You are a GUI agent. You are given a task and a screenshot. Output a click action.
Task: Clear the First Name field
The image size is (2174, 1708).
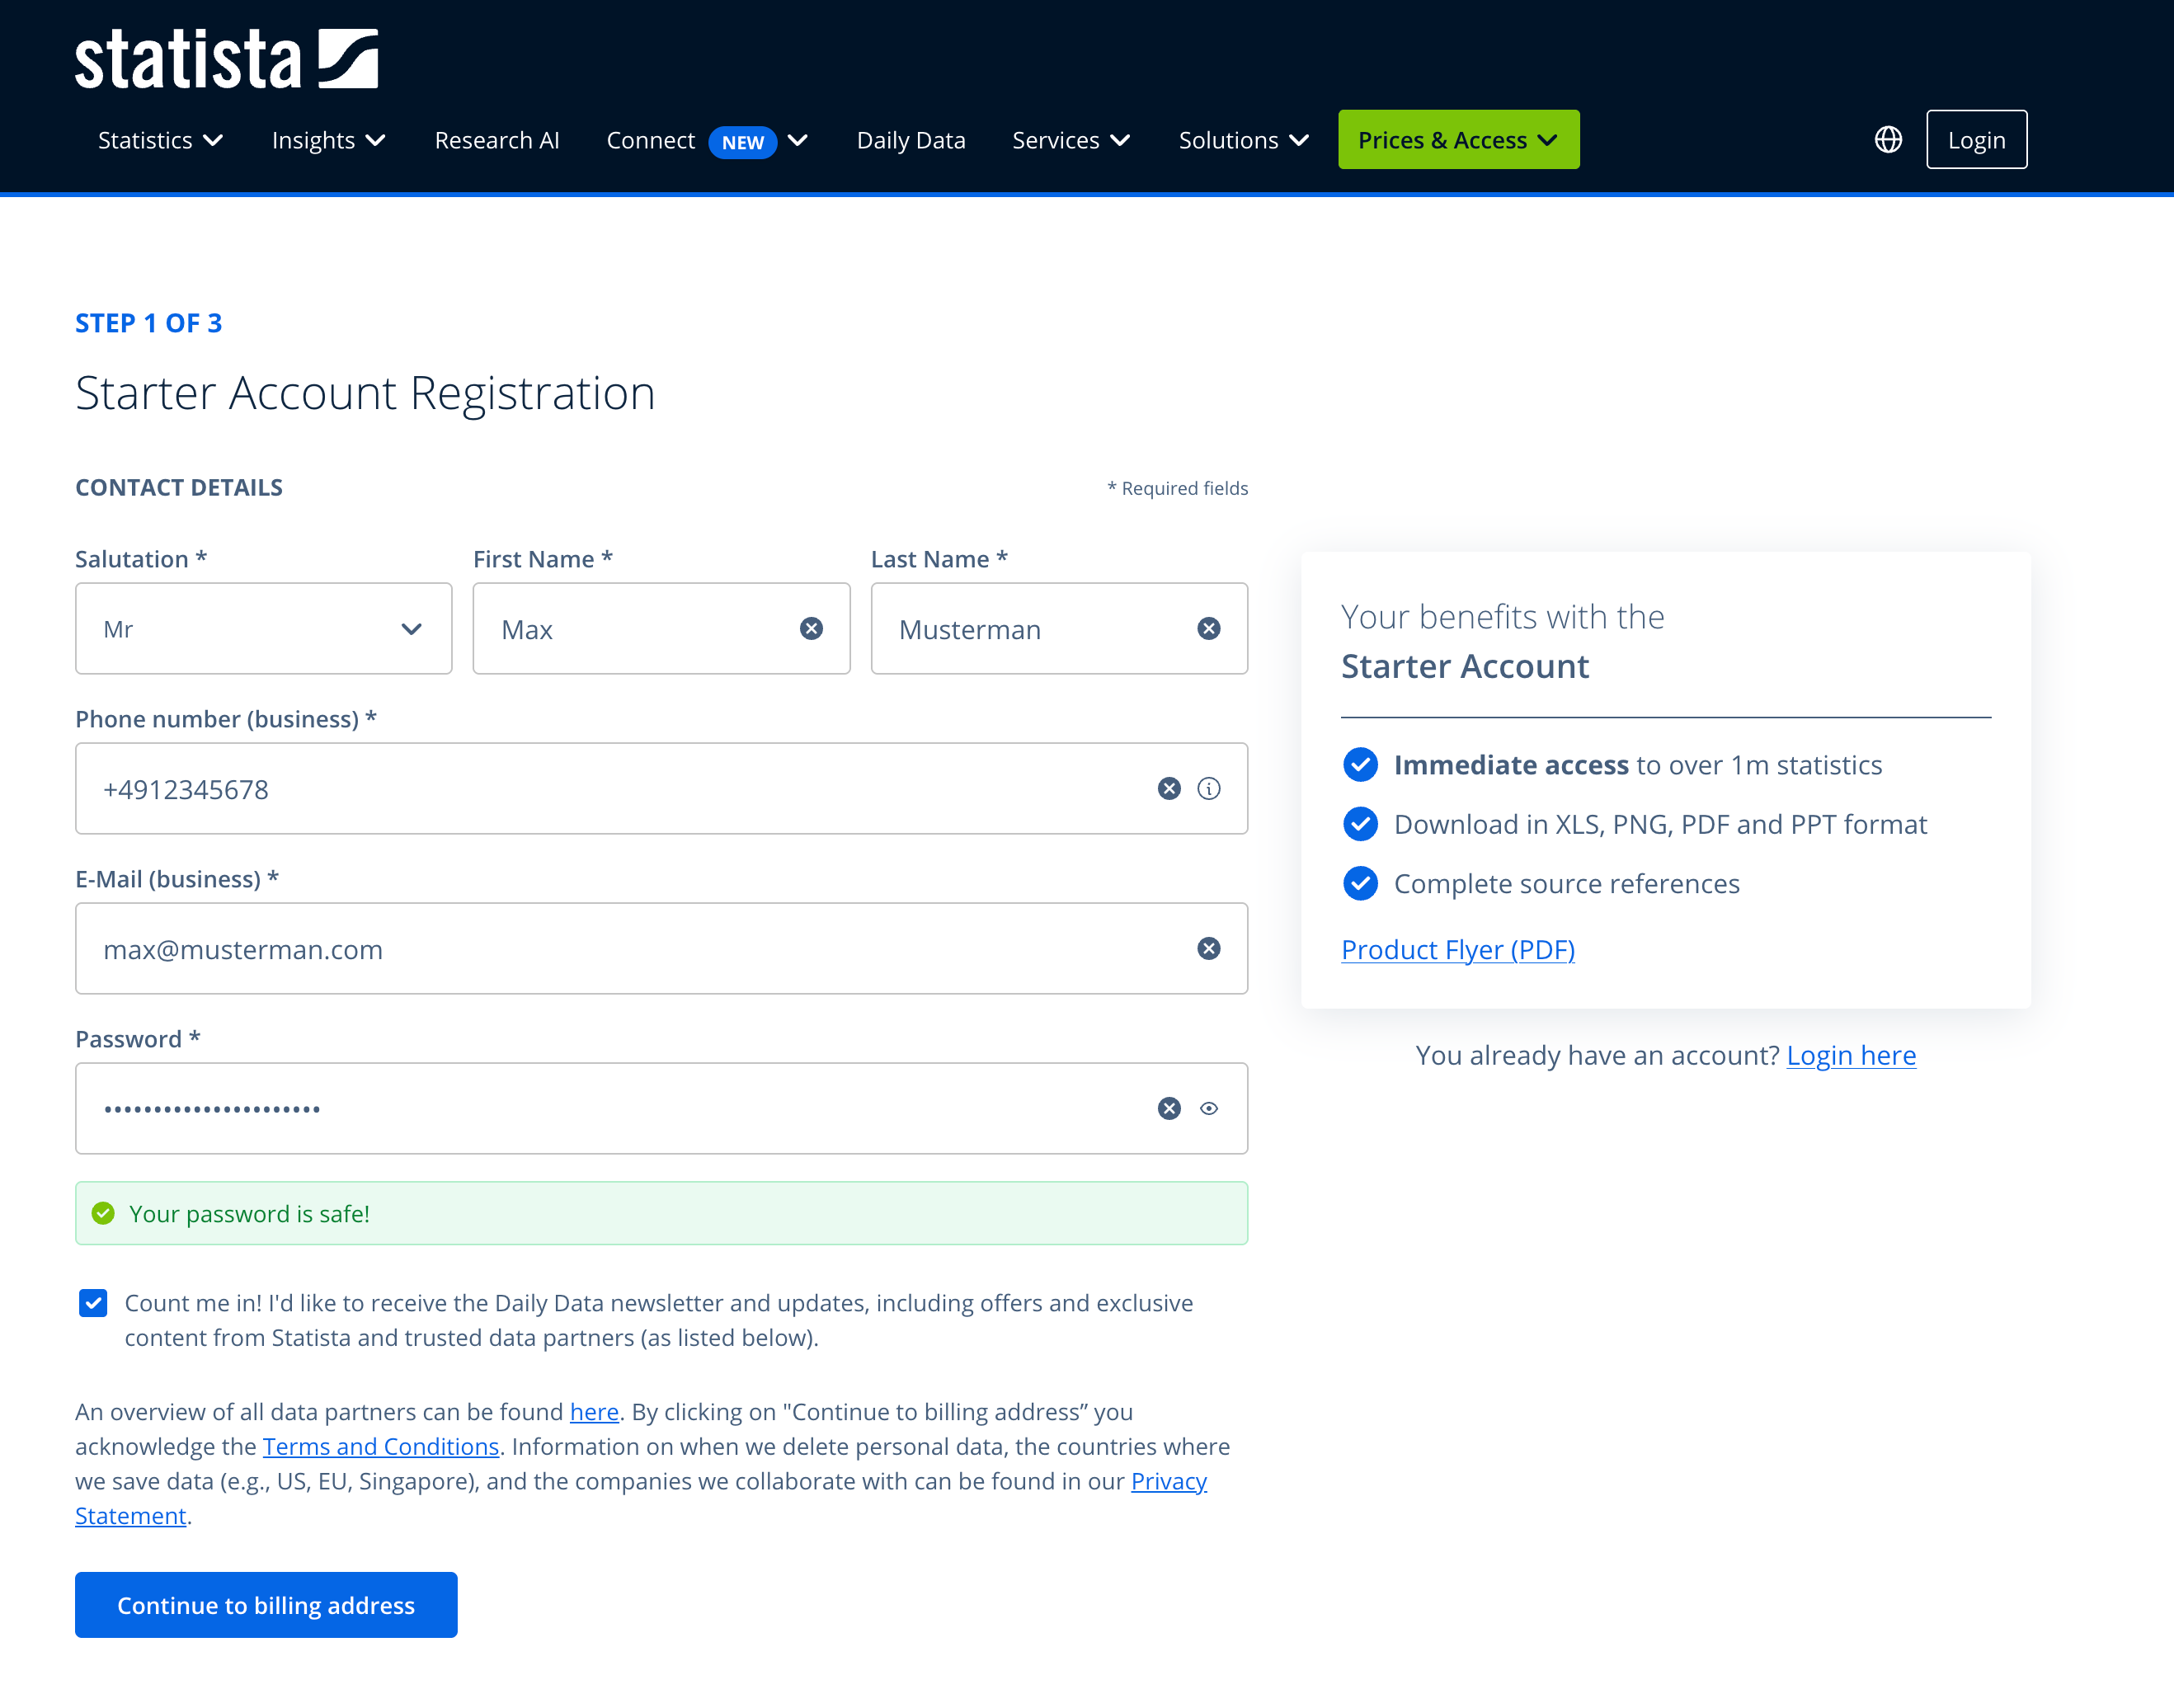[x=811, y=628]
